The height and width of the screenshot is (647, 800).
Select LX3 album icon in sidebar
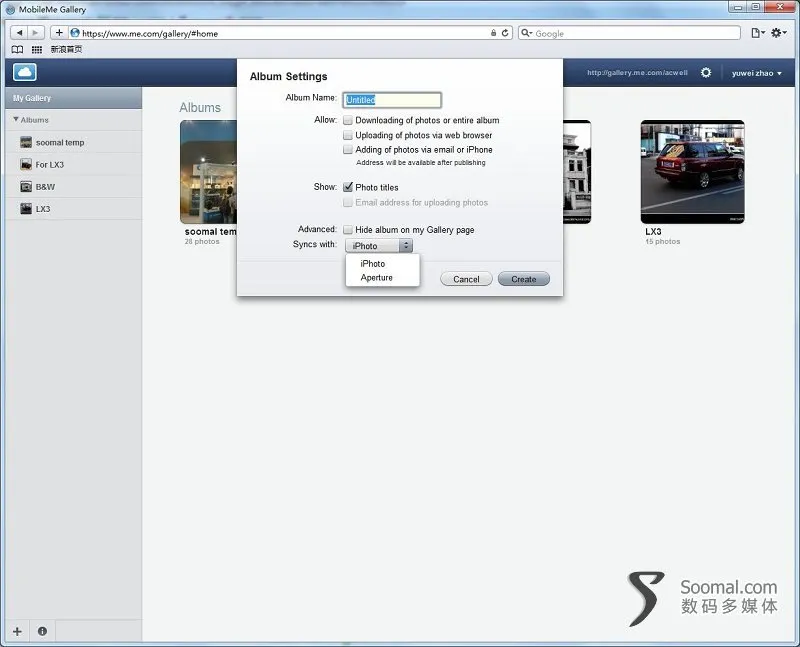26,209
